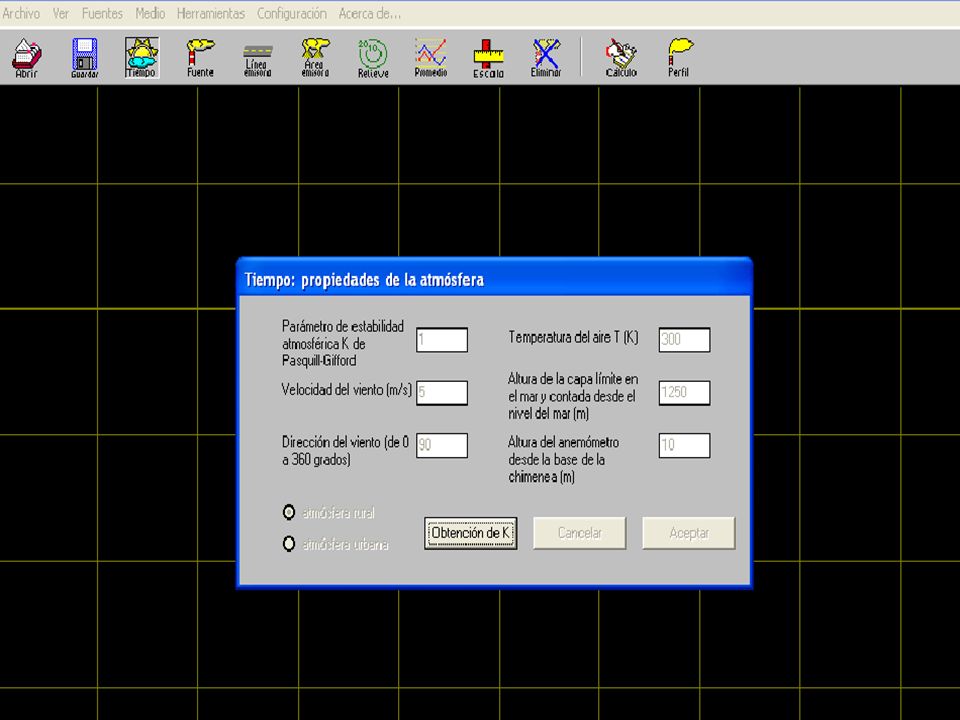The width and height of the screenshot is (960, 720).
Task: Click the Abrir toolbar icon
Action: tap(27, 58)
